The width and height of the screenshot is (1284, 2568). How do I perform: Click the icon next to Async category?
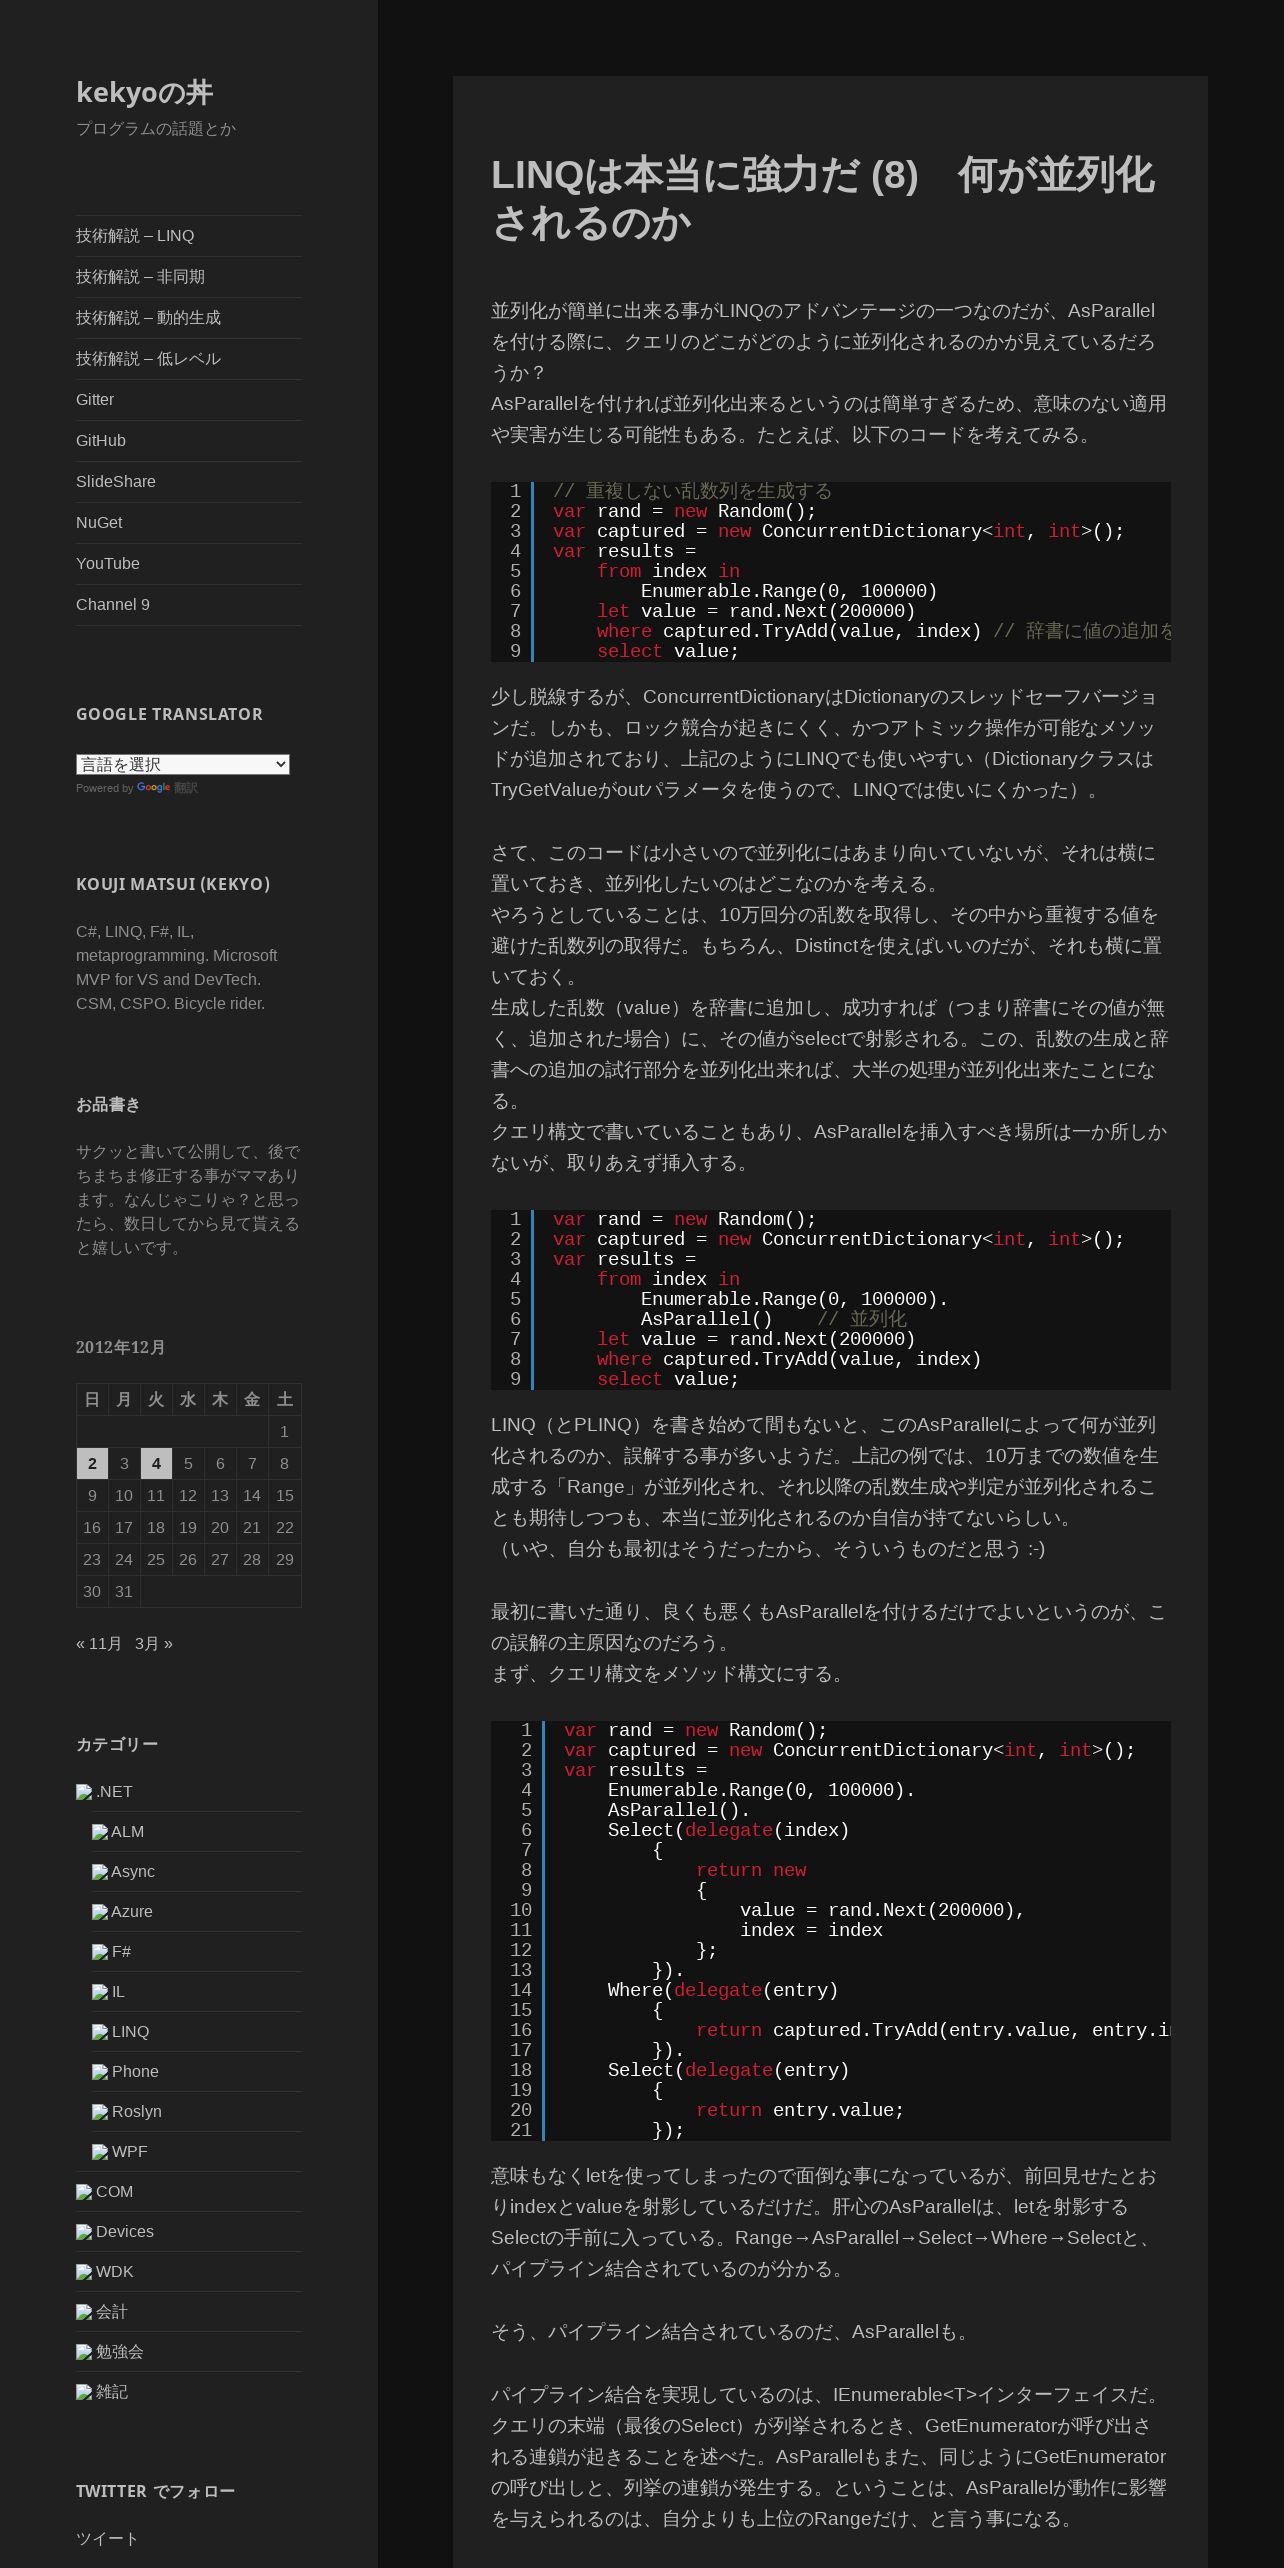(x=100, y=1872)
